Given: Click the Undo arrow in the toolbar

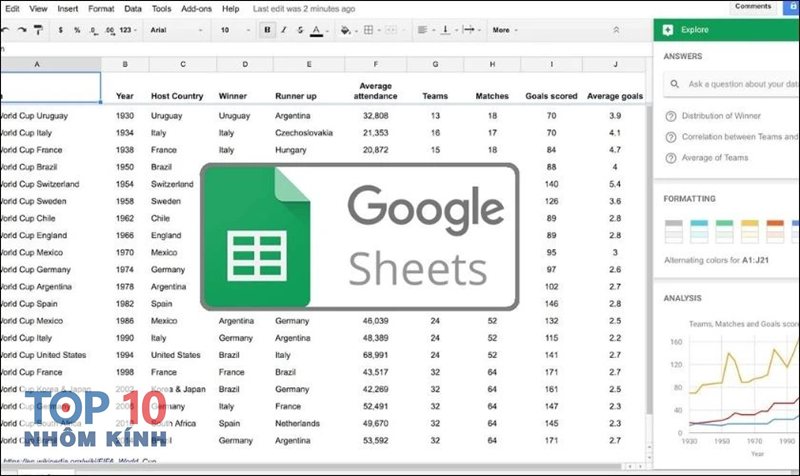Looking at the screenshot, I should 5,30.
